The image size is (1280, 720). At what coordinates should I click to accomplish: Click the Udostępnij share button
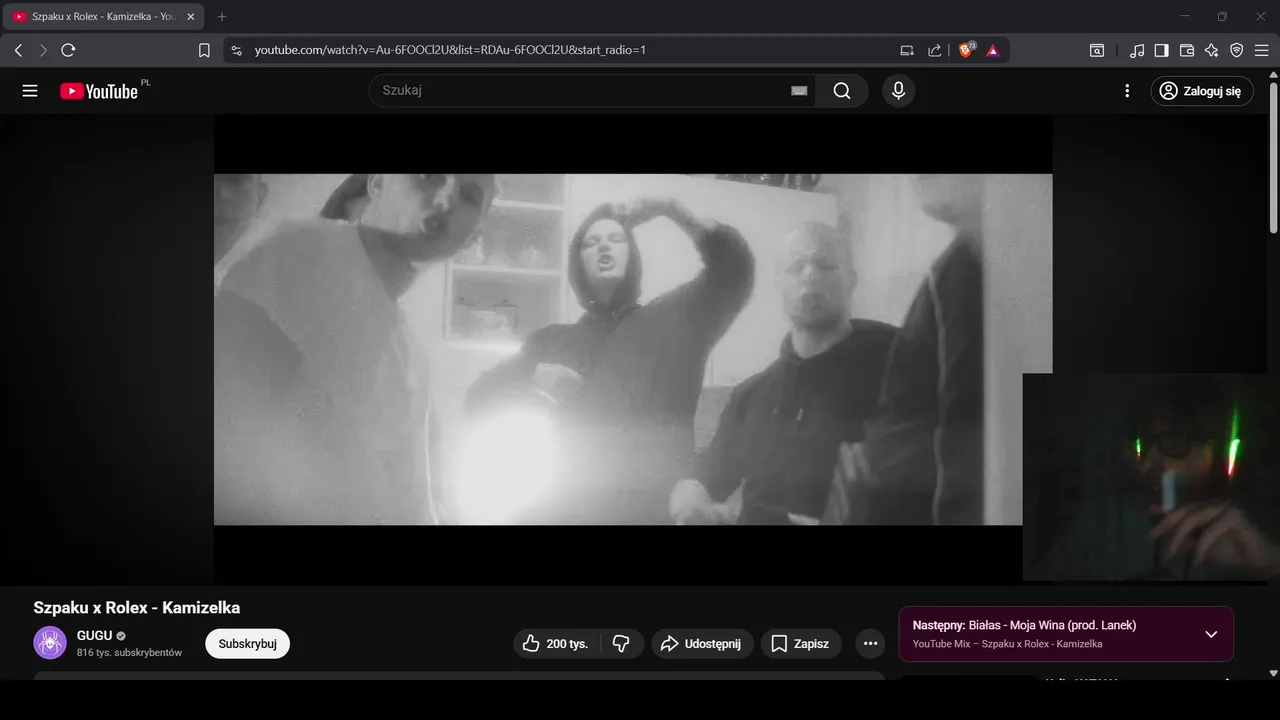coord(702,644)
